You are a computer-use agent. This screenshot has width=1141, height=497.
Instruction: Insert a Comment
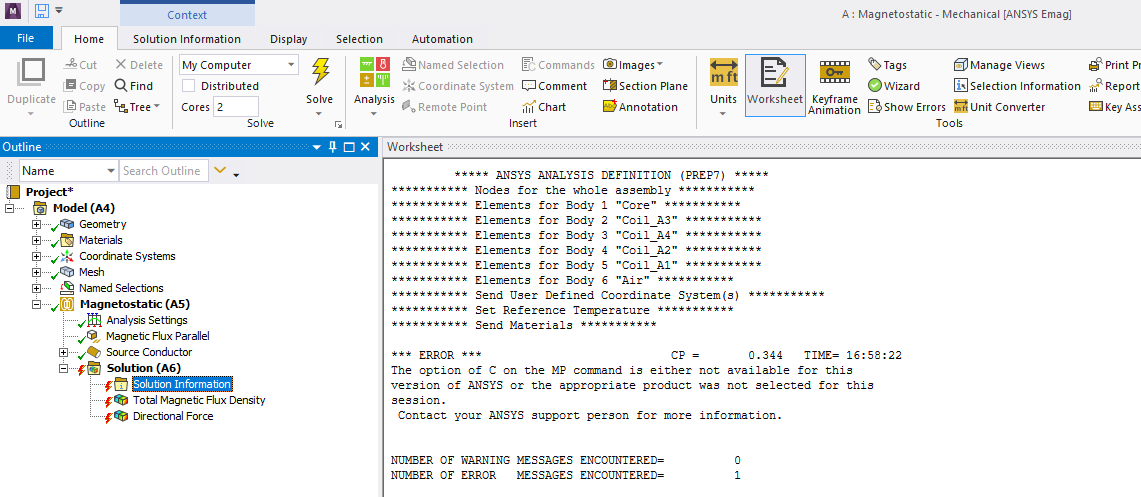(554, 86)
